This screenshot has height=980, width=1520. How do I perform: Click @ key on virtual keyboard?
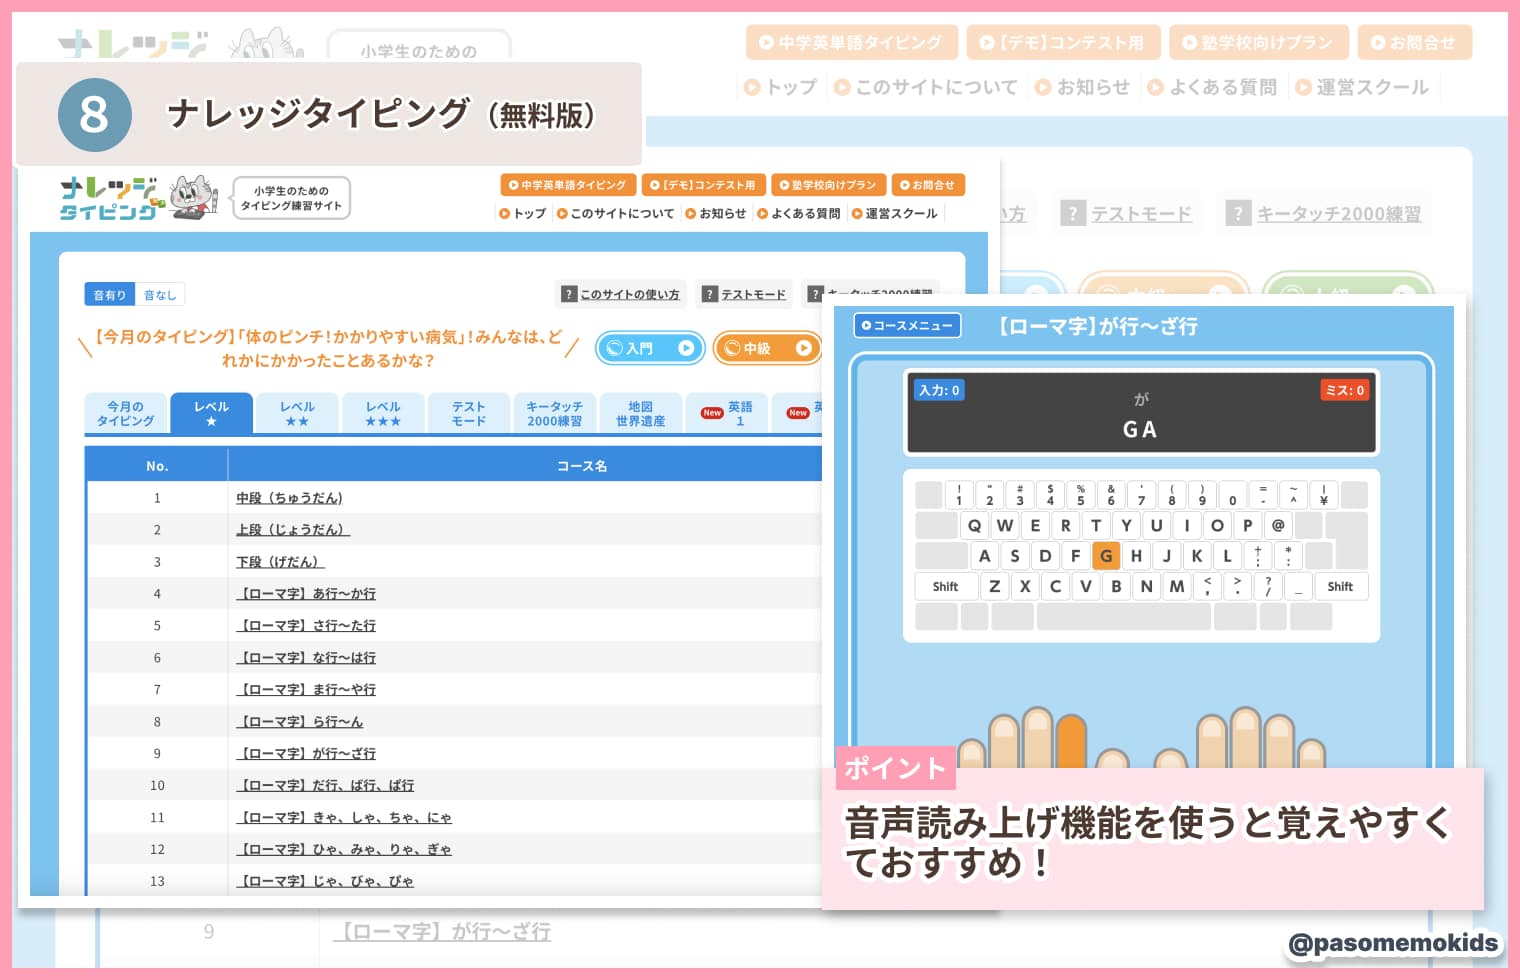(1278, 525)
